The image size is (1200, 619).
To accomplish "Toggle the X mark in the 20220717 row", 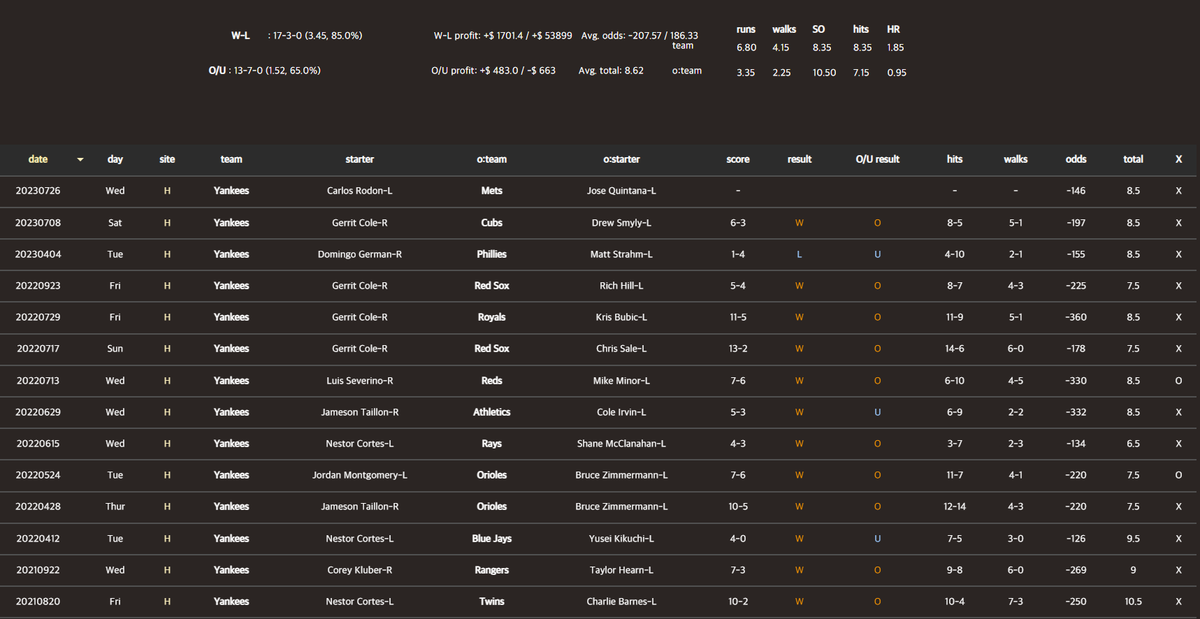I will point(1179,349).
